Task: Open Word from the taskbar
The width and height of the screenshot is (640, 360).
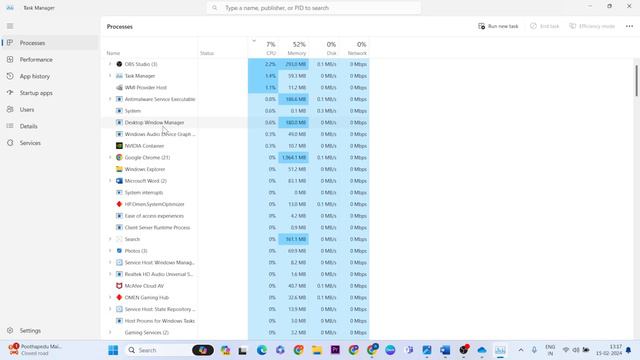Action: pos(445,350)
